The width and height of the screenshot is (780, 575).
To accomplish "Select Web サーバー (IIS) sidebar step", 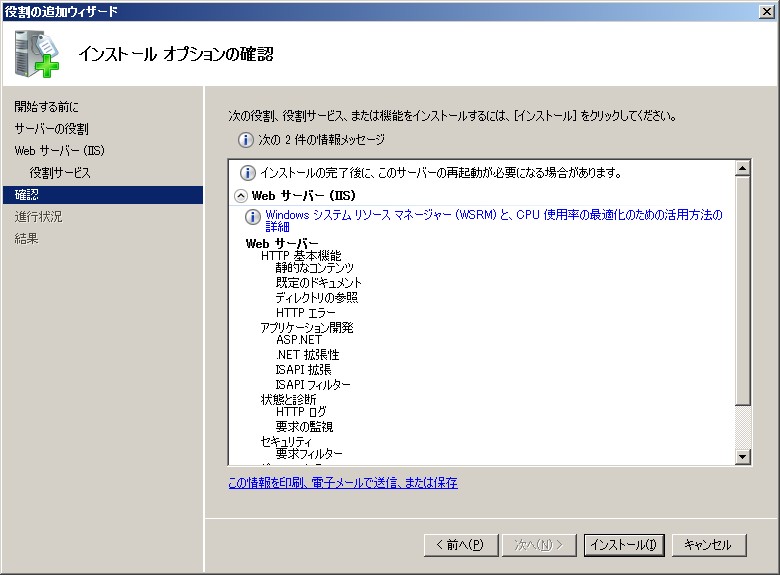I will pos(59,151).
